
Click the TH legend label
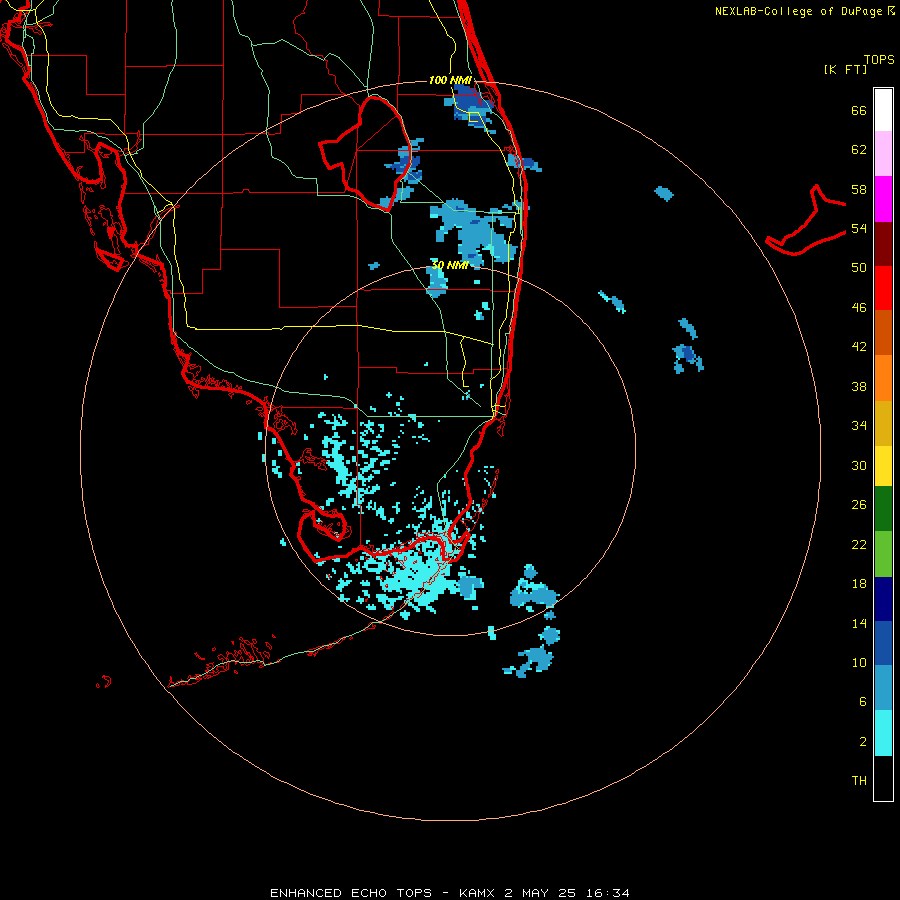[859, 781]
